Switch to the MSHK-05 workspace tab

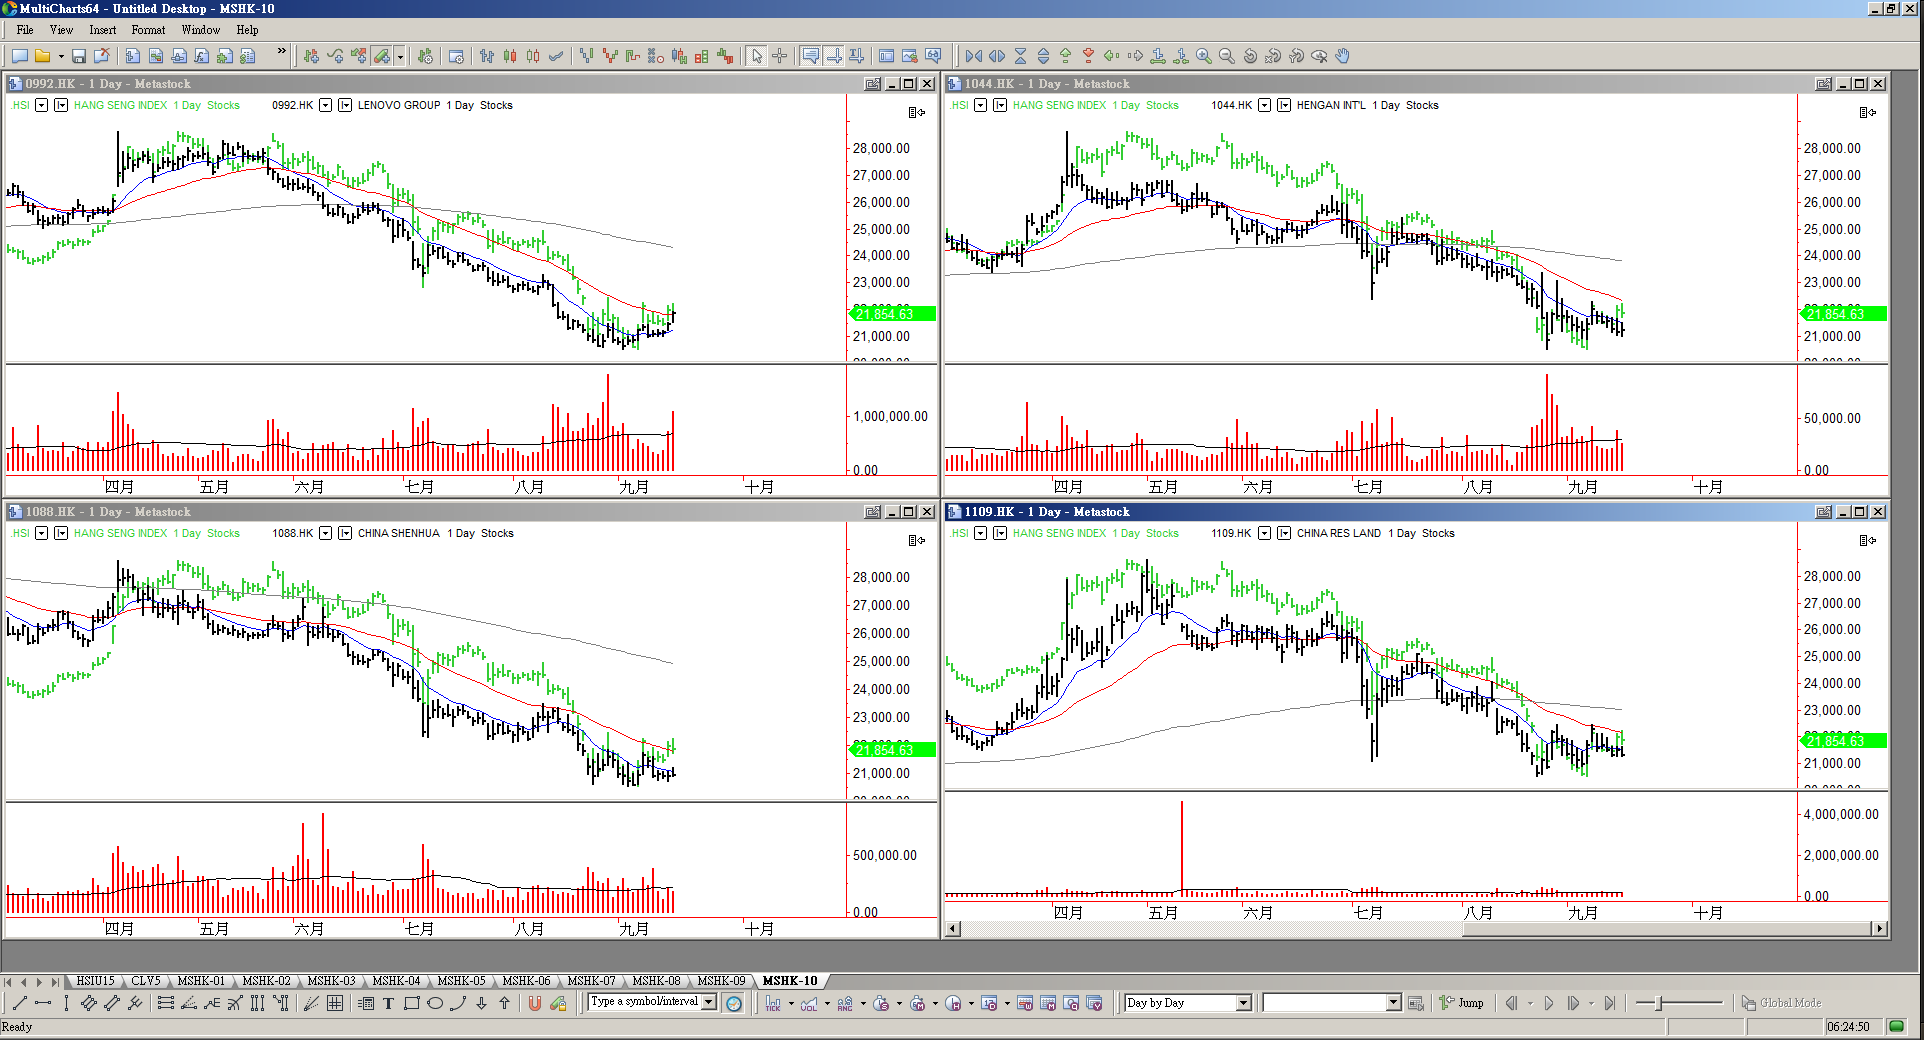(x=461, y=981)
